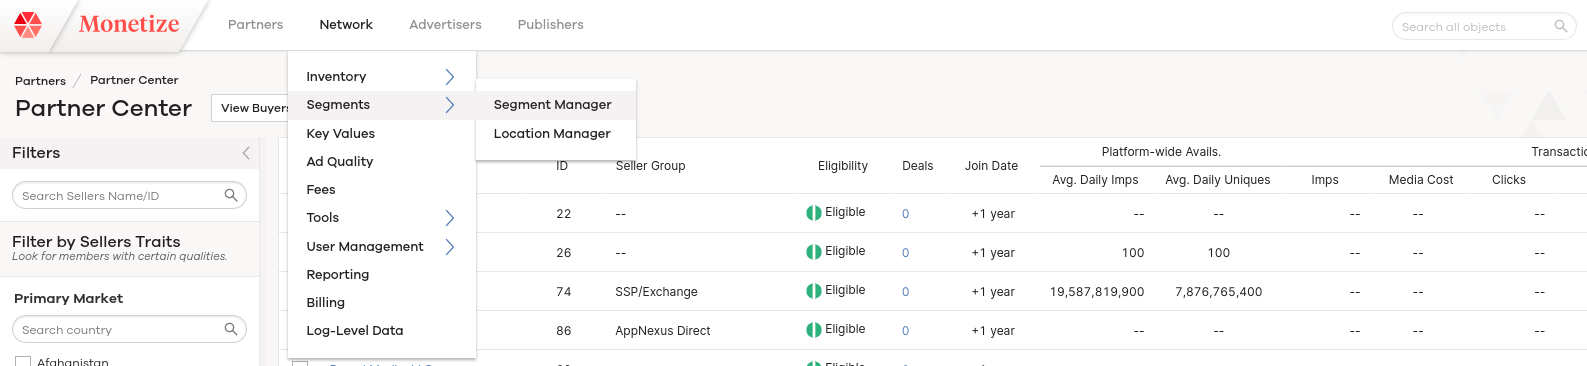Sort by Media Cost column header
Image resolution: width=1587 pixels, height=366 pixels.
coord(1420,180)
